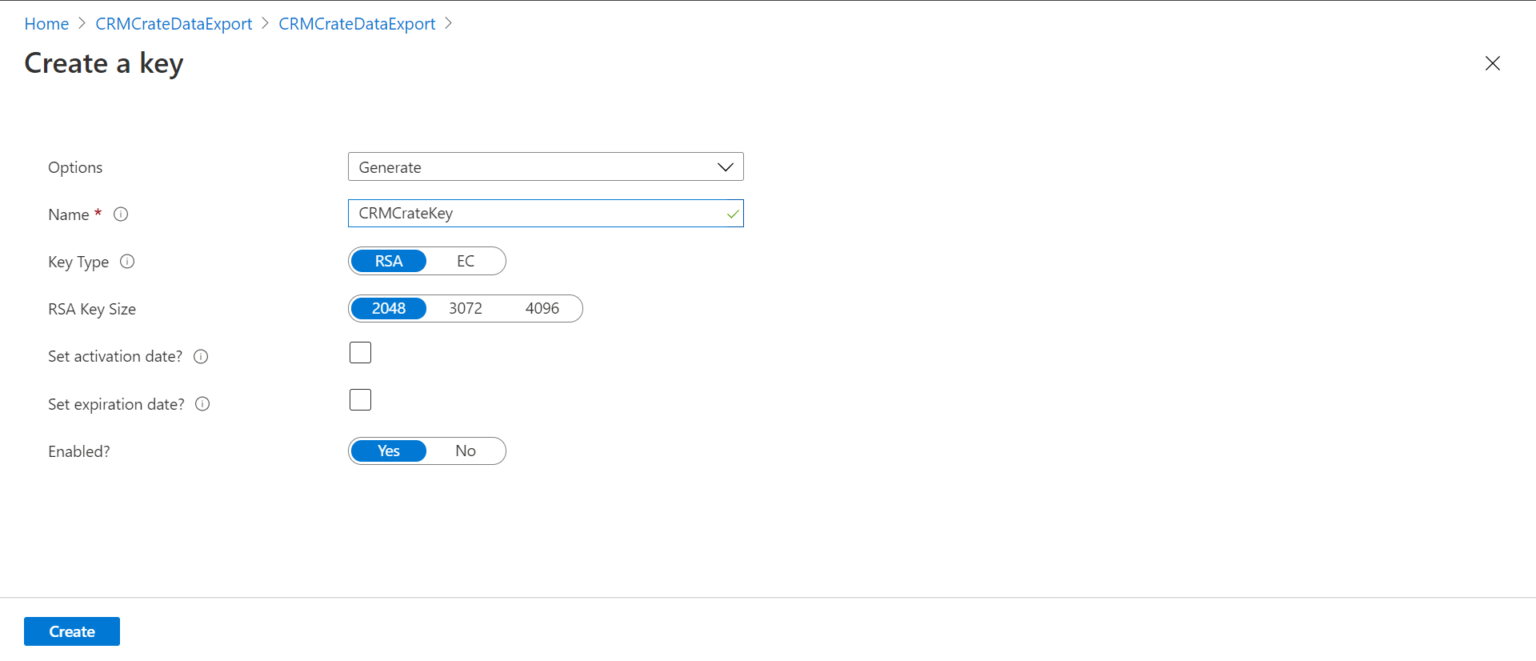Close the Create a key blade
Screen dimensions: 1536x661
point(1492,63)
